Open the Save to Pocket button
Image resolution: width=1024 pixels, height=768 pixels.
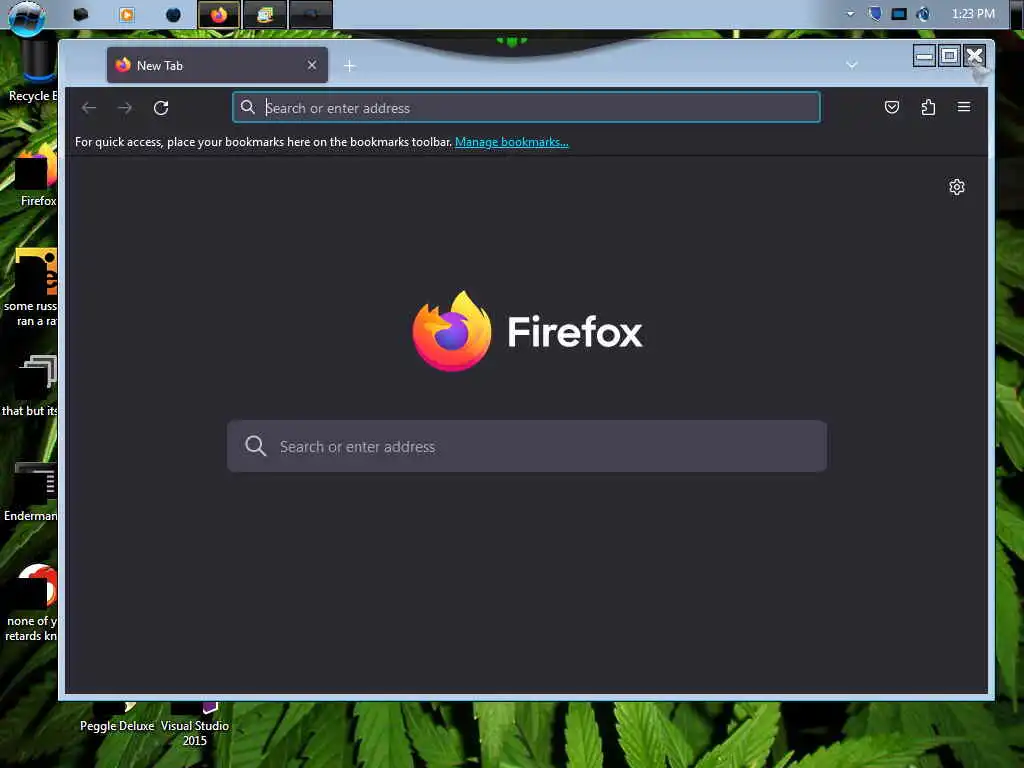(891, 107)
